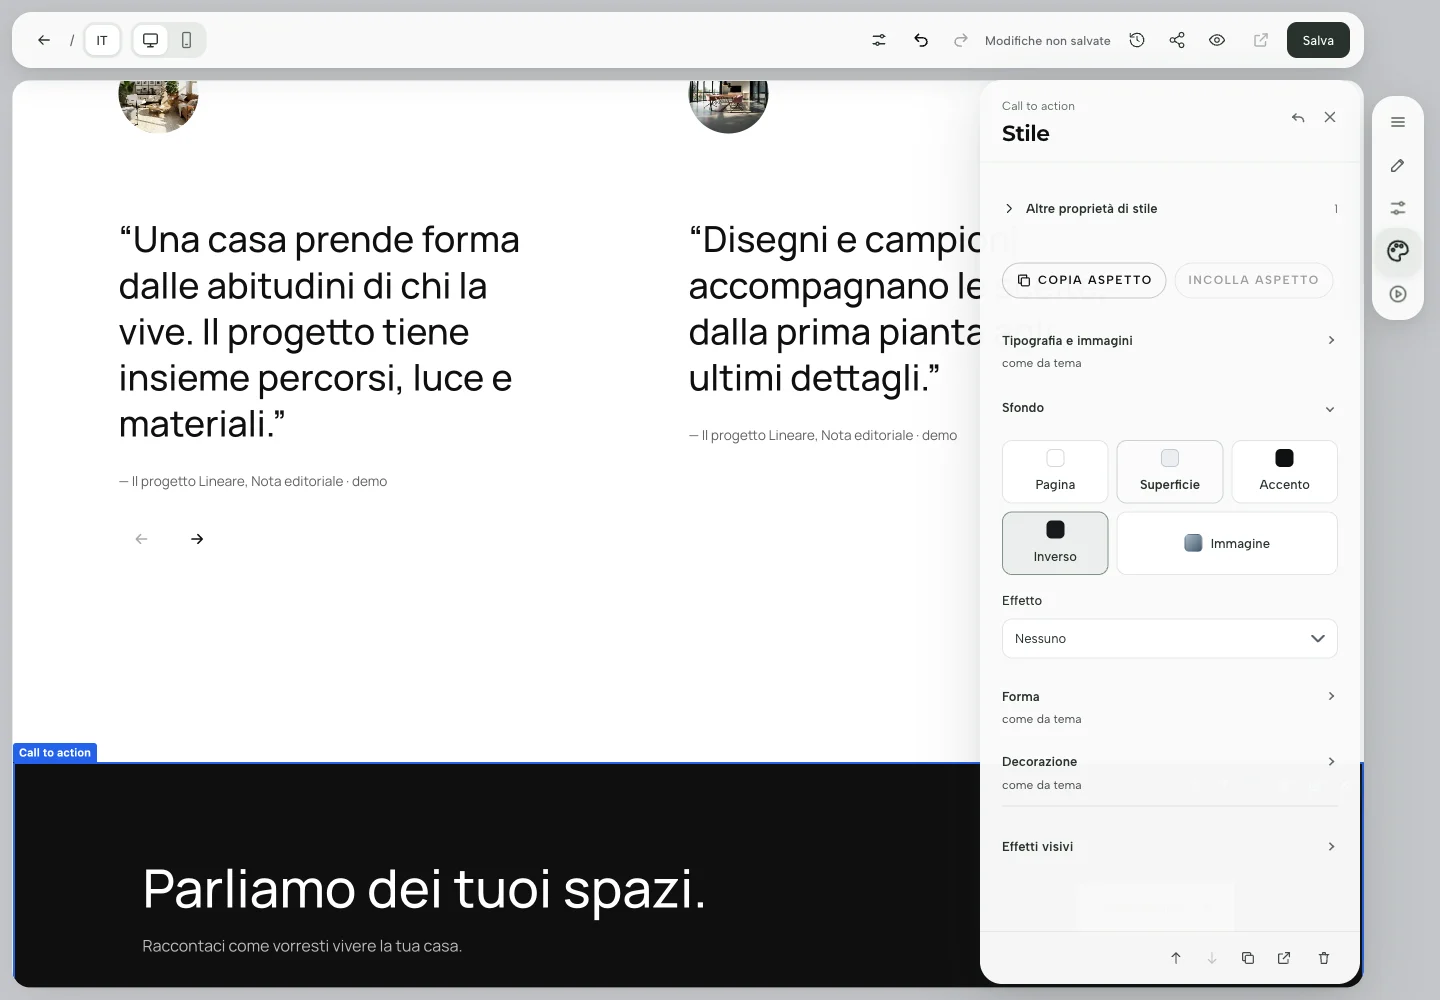Click the heading Parliamo dei tuoi spazi
Screen dimensions: 1440x1000
click(424, 888)
